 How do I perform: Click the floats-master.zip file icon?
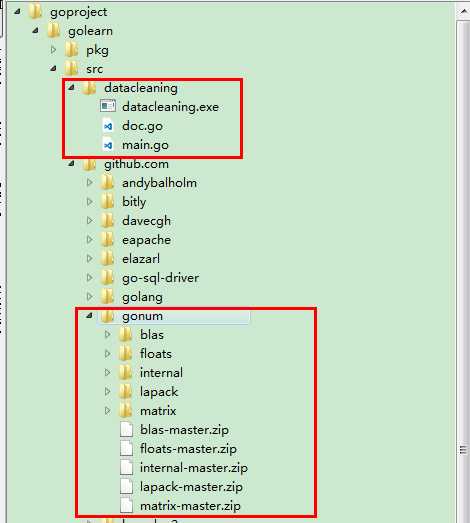(x=126, y=449)
